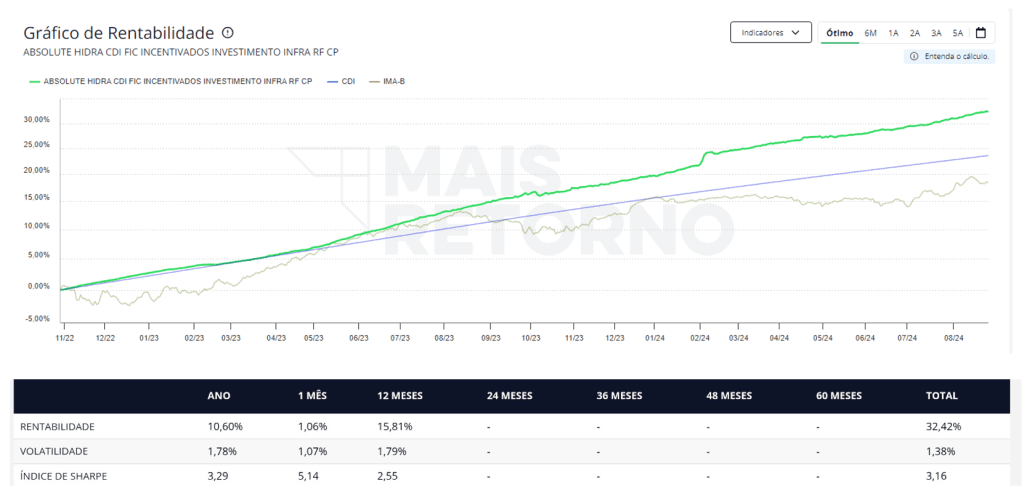Click the 3,29 Sharpe value
This screenshot has width=1024, height=495.
tap(217, 476)
